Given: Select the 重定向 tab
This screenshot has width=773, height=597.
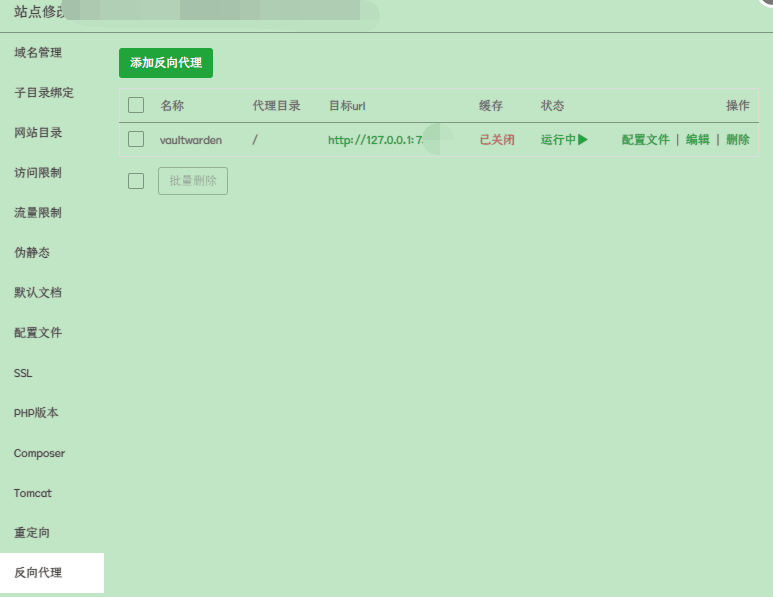Looking at the screenshot, I should 32,533.
